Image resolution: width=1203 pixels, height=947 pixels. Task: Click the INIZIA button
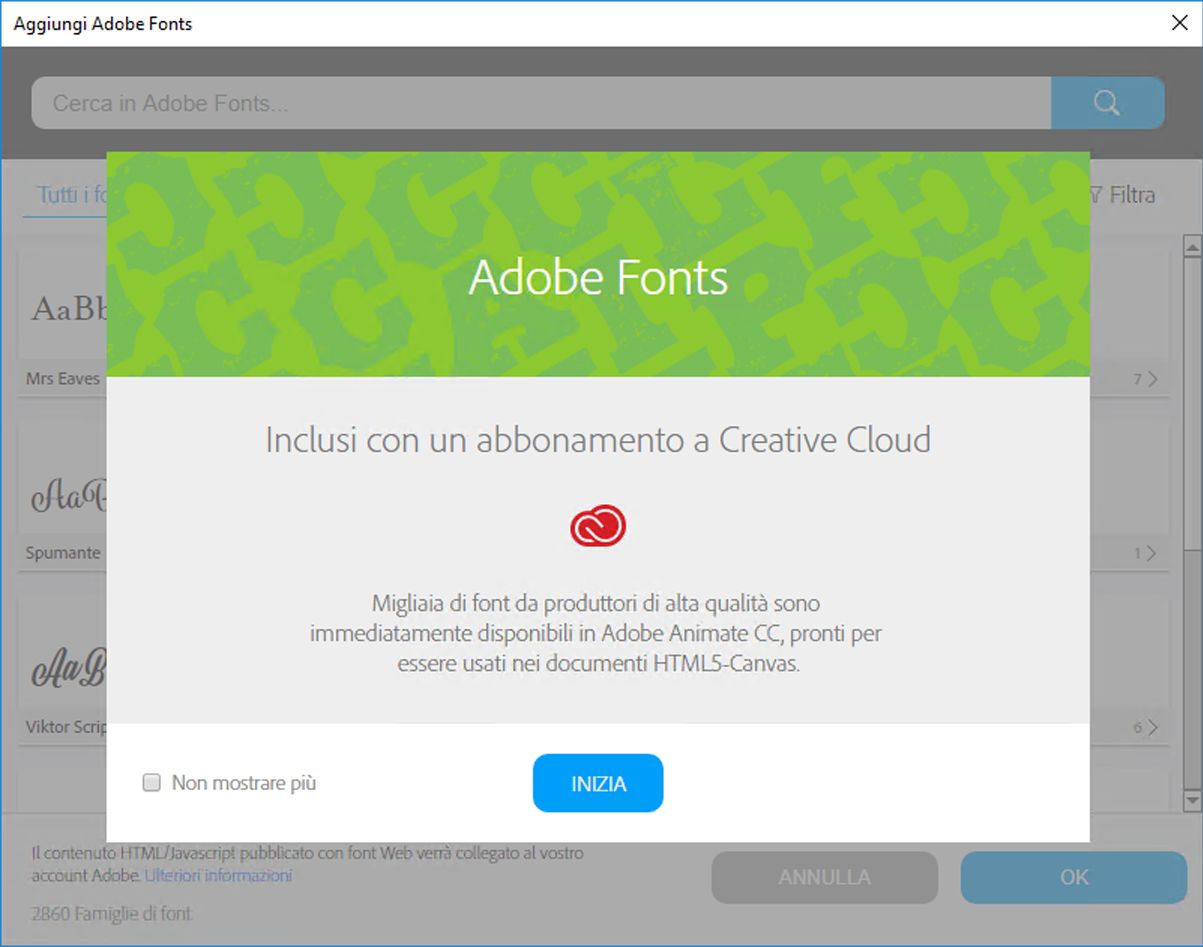(597, 783)
